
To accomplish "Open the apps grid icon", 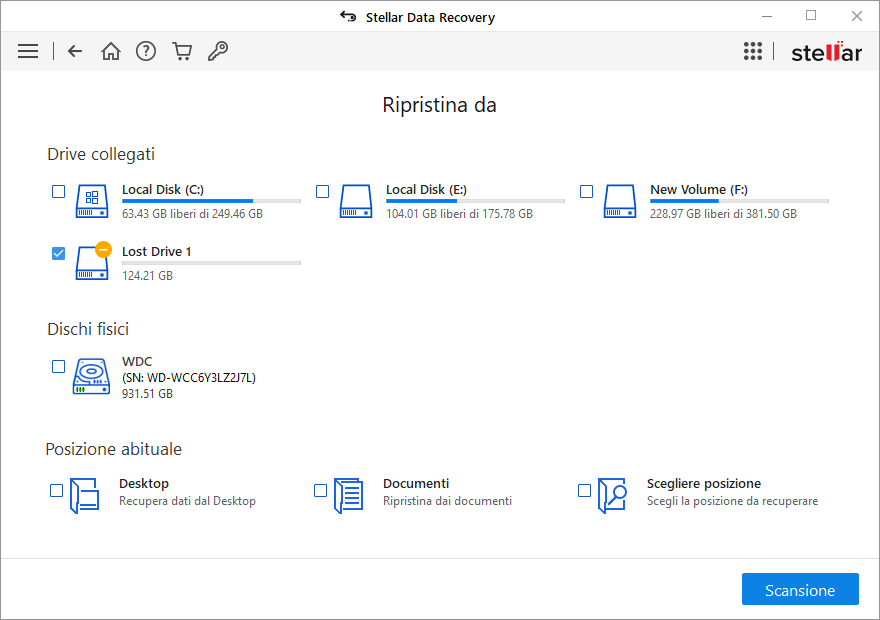I will (x=753, y=51).
